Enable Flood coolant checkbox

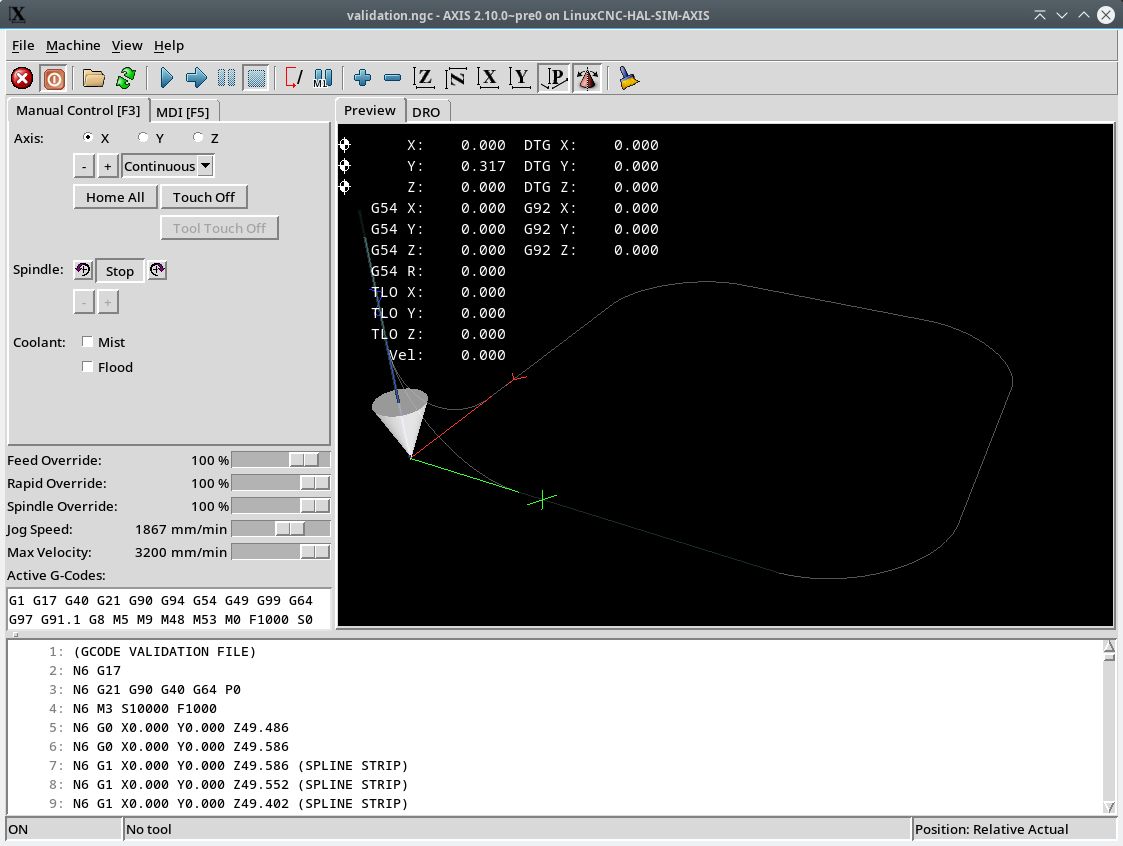click(x=87, y=367)
